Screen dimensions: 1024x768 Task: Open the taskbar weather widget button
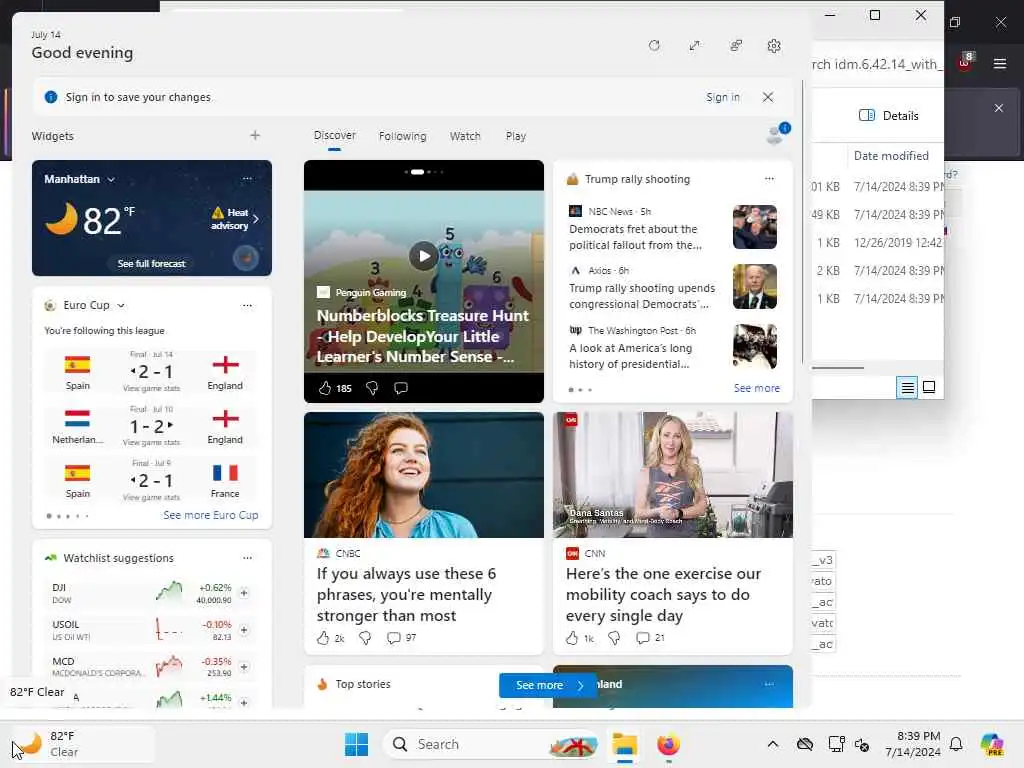[82, 744]
